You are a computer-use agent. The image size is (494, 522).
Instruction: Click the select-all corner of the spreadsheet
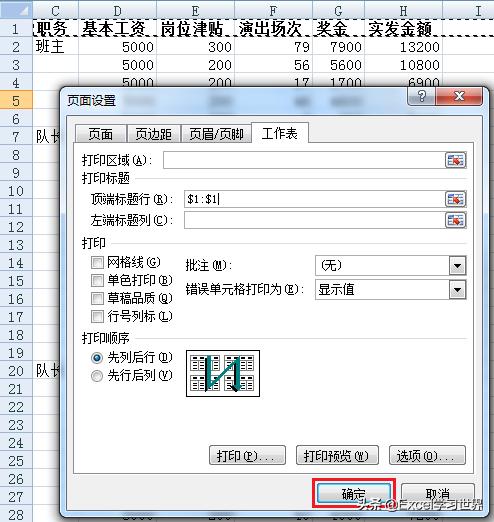click(16, 10)
